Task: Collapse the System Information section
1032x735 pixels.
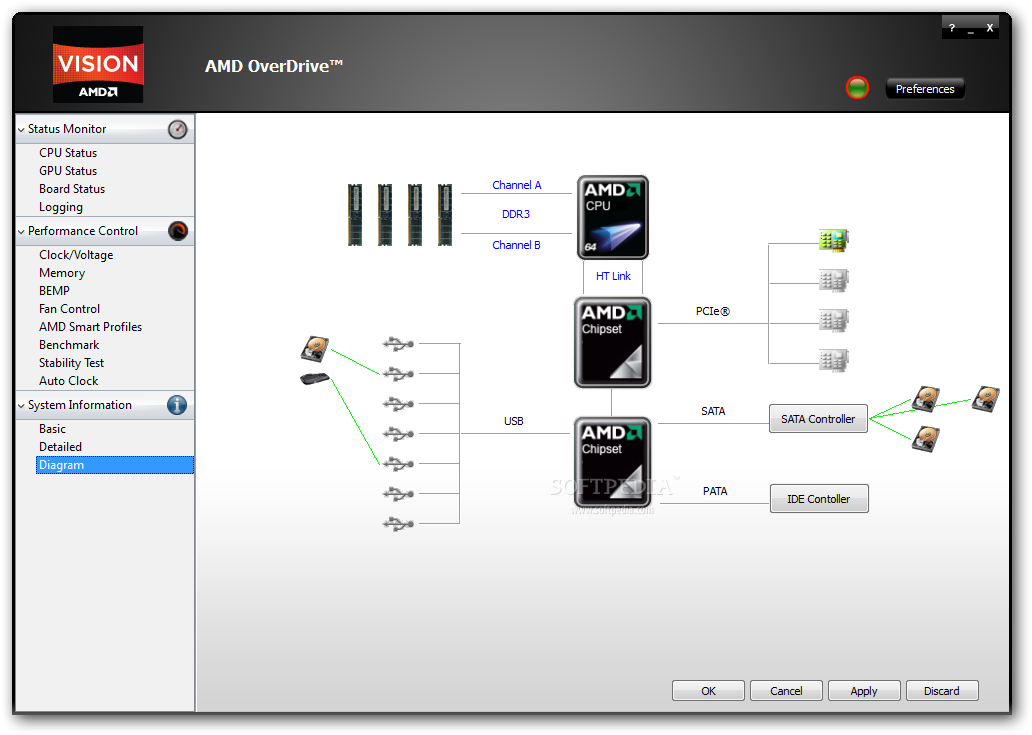Action: tap(21, 405)
